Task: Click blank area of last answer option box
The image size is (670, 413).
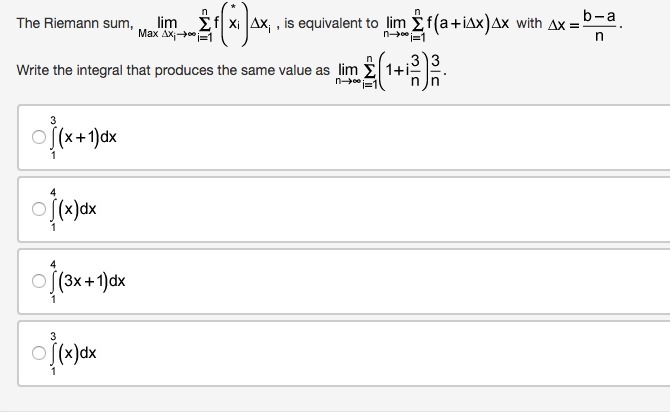Action: tap(400, 354)
